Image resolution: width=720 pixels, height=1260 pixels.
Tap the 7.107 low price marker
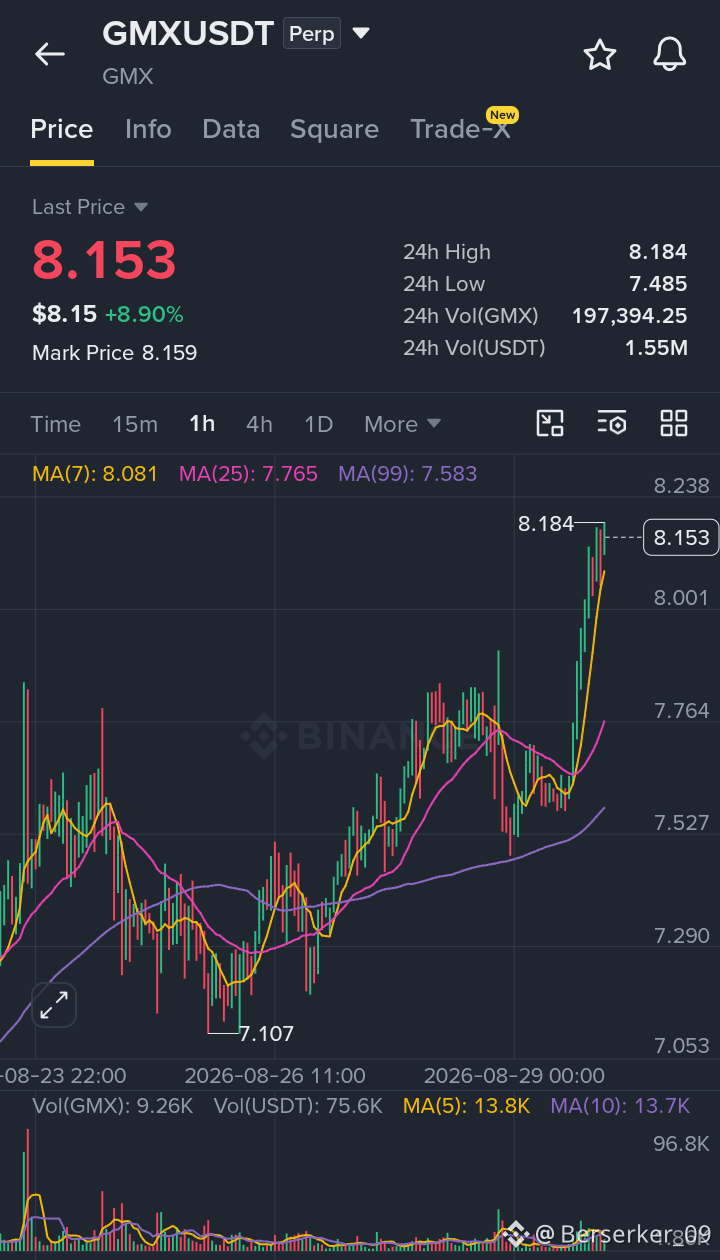tap(267, 1033)
